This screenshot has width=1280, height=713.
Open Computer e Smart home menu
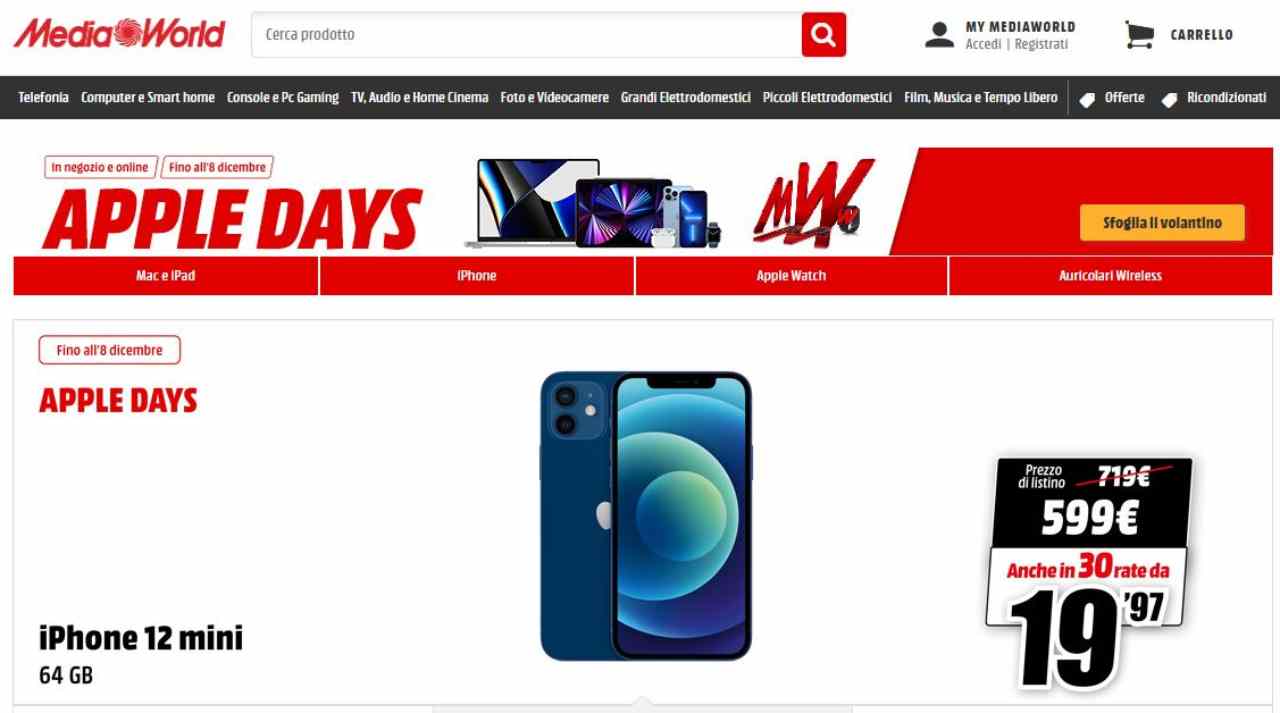pos(148,97)
